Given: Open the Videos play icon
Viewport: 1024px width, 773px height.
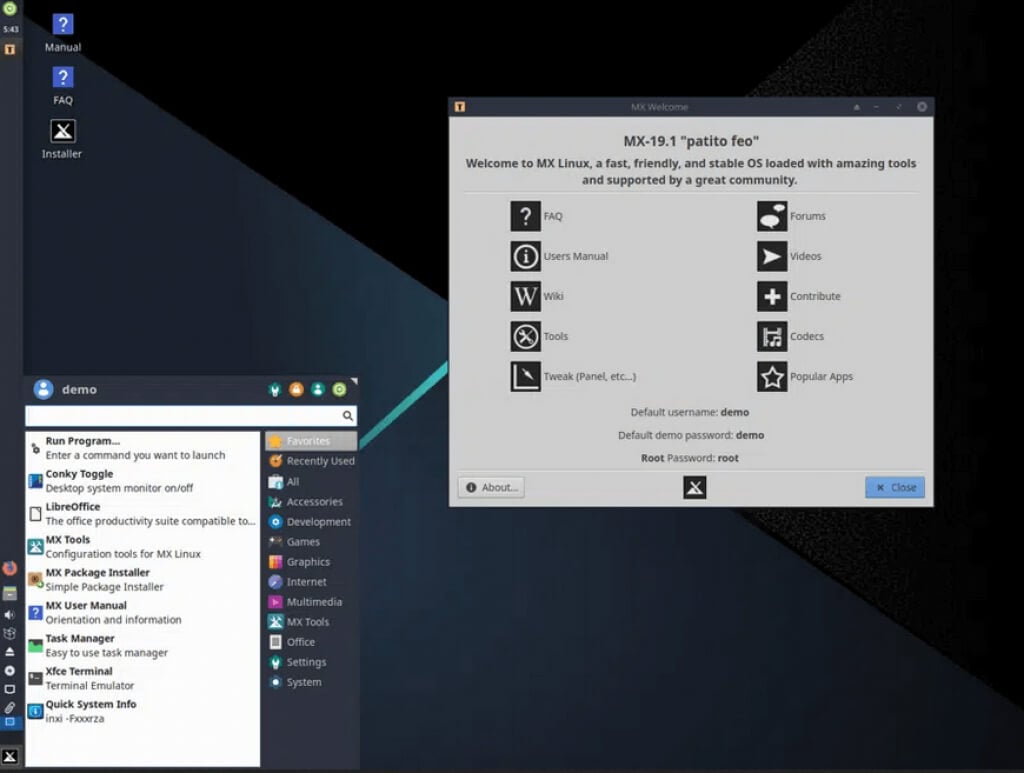Looking at the screenshot, I should click(772, 256).
